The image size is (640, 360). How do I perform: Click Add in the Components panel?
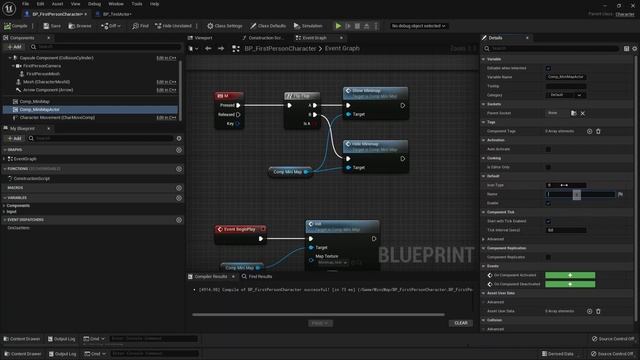pyautogui.click(x=14, y=47)
